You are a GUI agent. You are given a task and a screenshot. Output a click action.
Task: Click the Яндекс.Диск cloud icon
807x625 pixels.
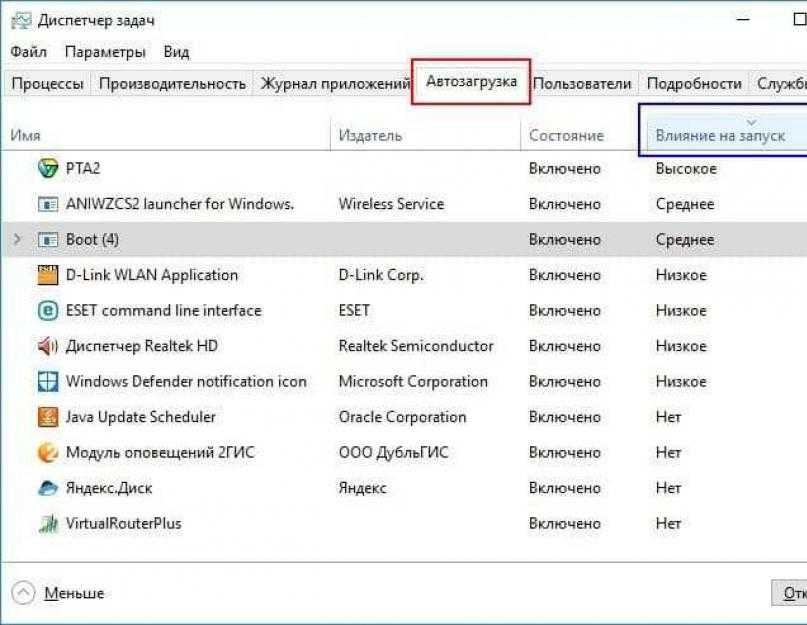point(48,488)
